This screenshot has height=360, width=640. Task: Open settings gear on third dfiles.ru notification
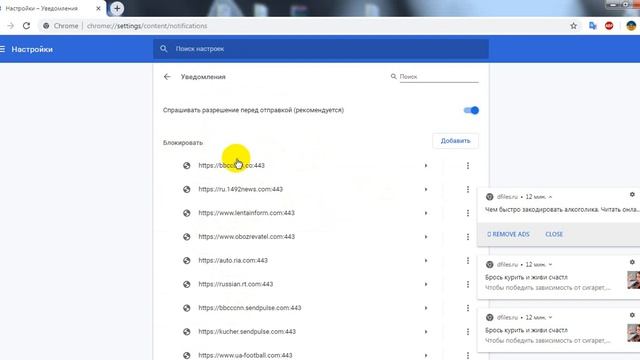pyautogui.click(x=632, y=315)
